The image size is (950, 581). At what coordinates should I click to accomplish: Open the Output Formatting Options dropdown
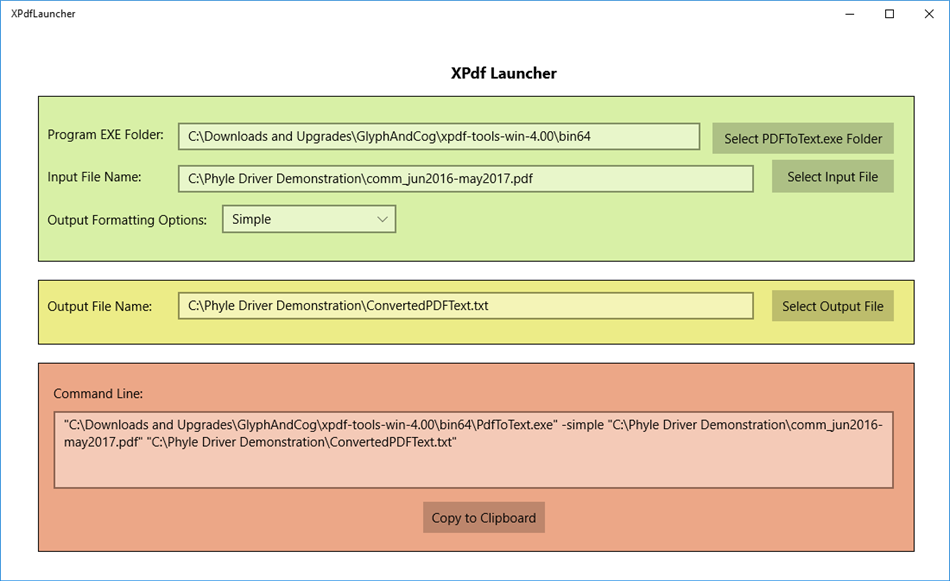[x=382, y=219]
